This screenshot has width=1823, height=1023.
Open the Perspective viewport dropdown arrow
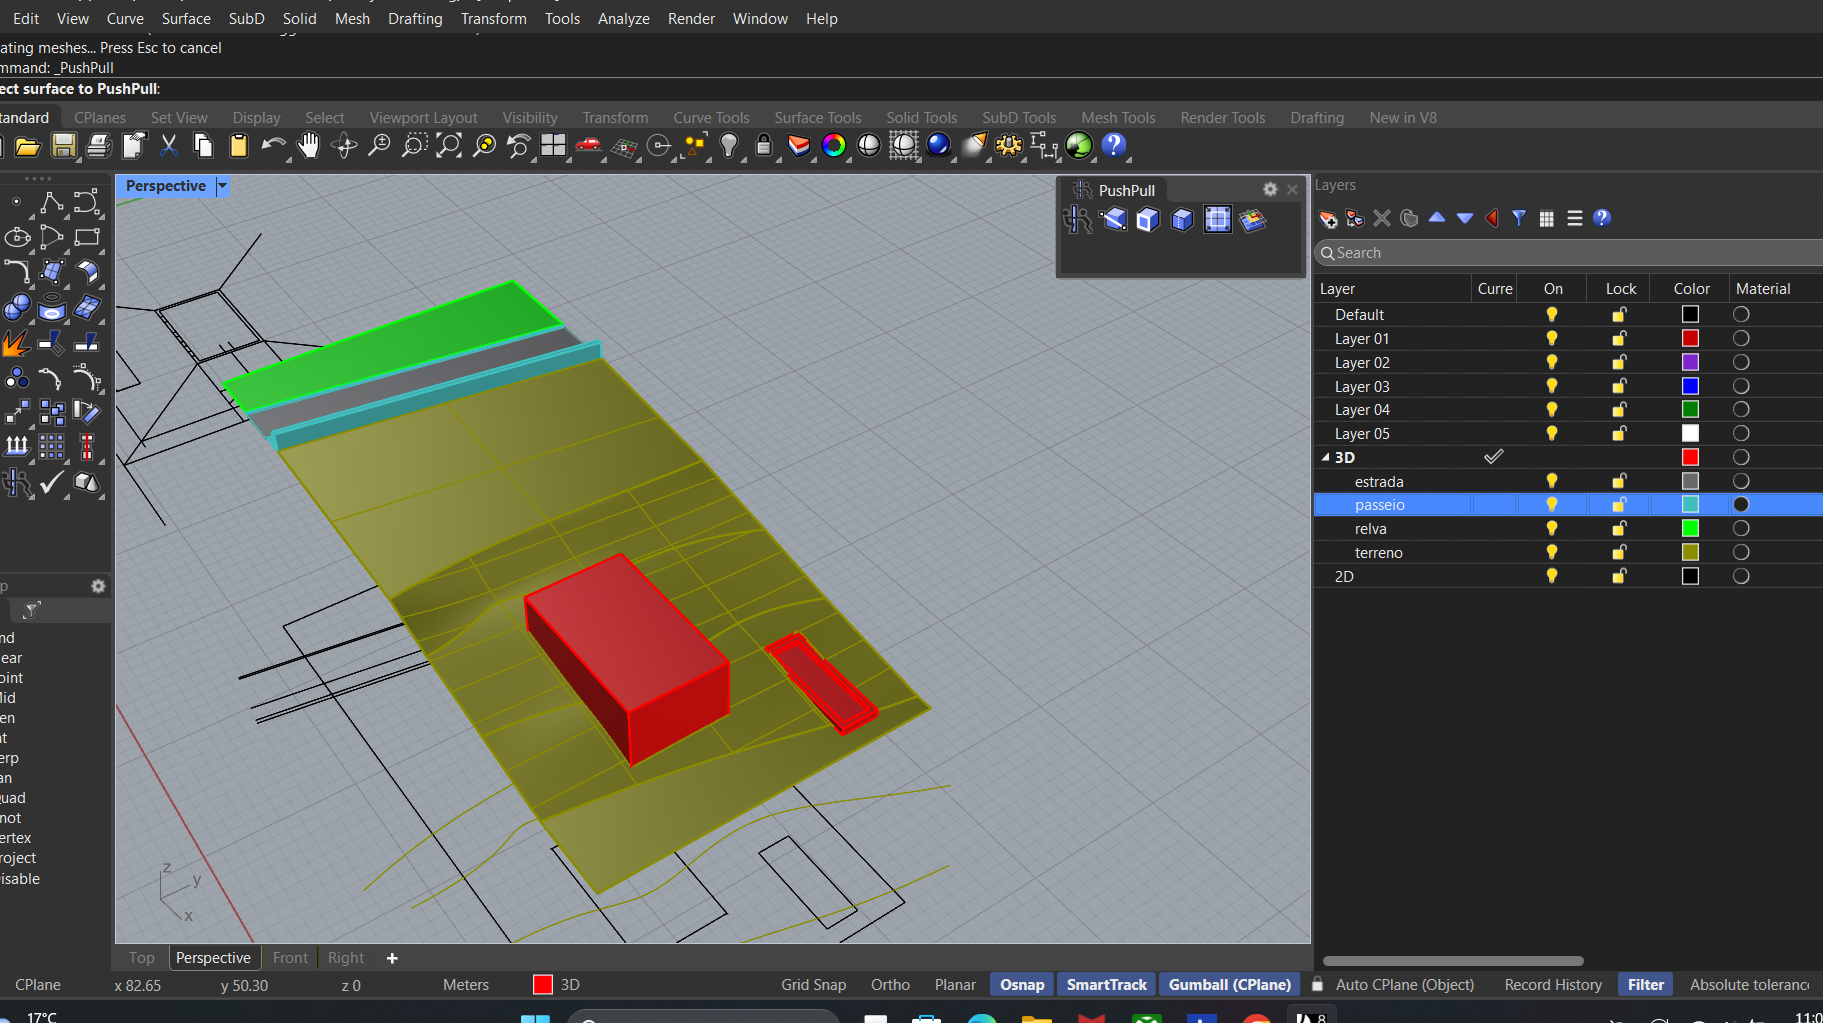[x=223, y=186]
